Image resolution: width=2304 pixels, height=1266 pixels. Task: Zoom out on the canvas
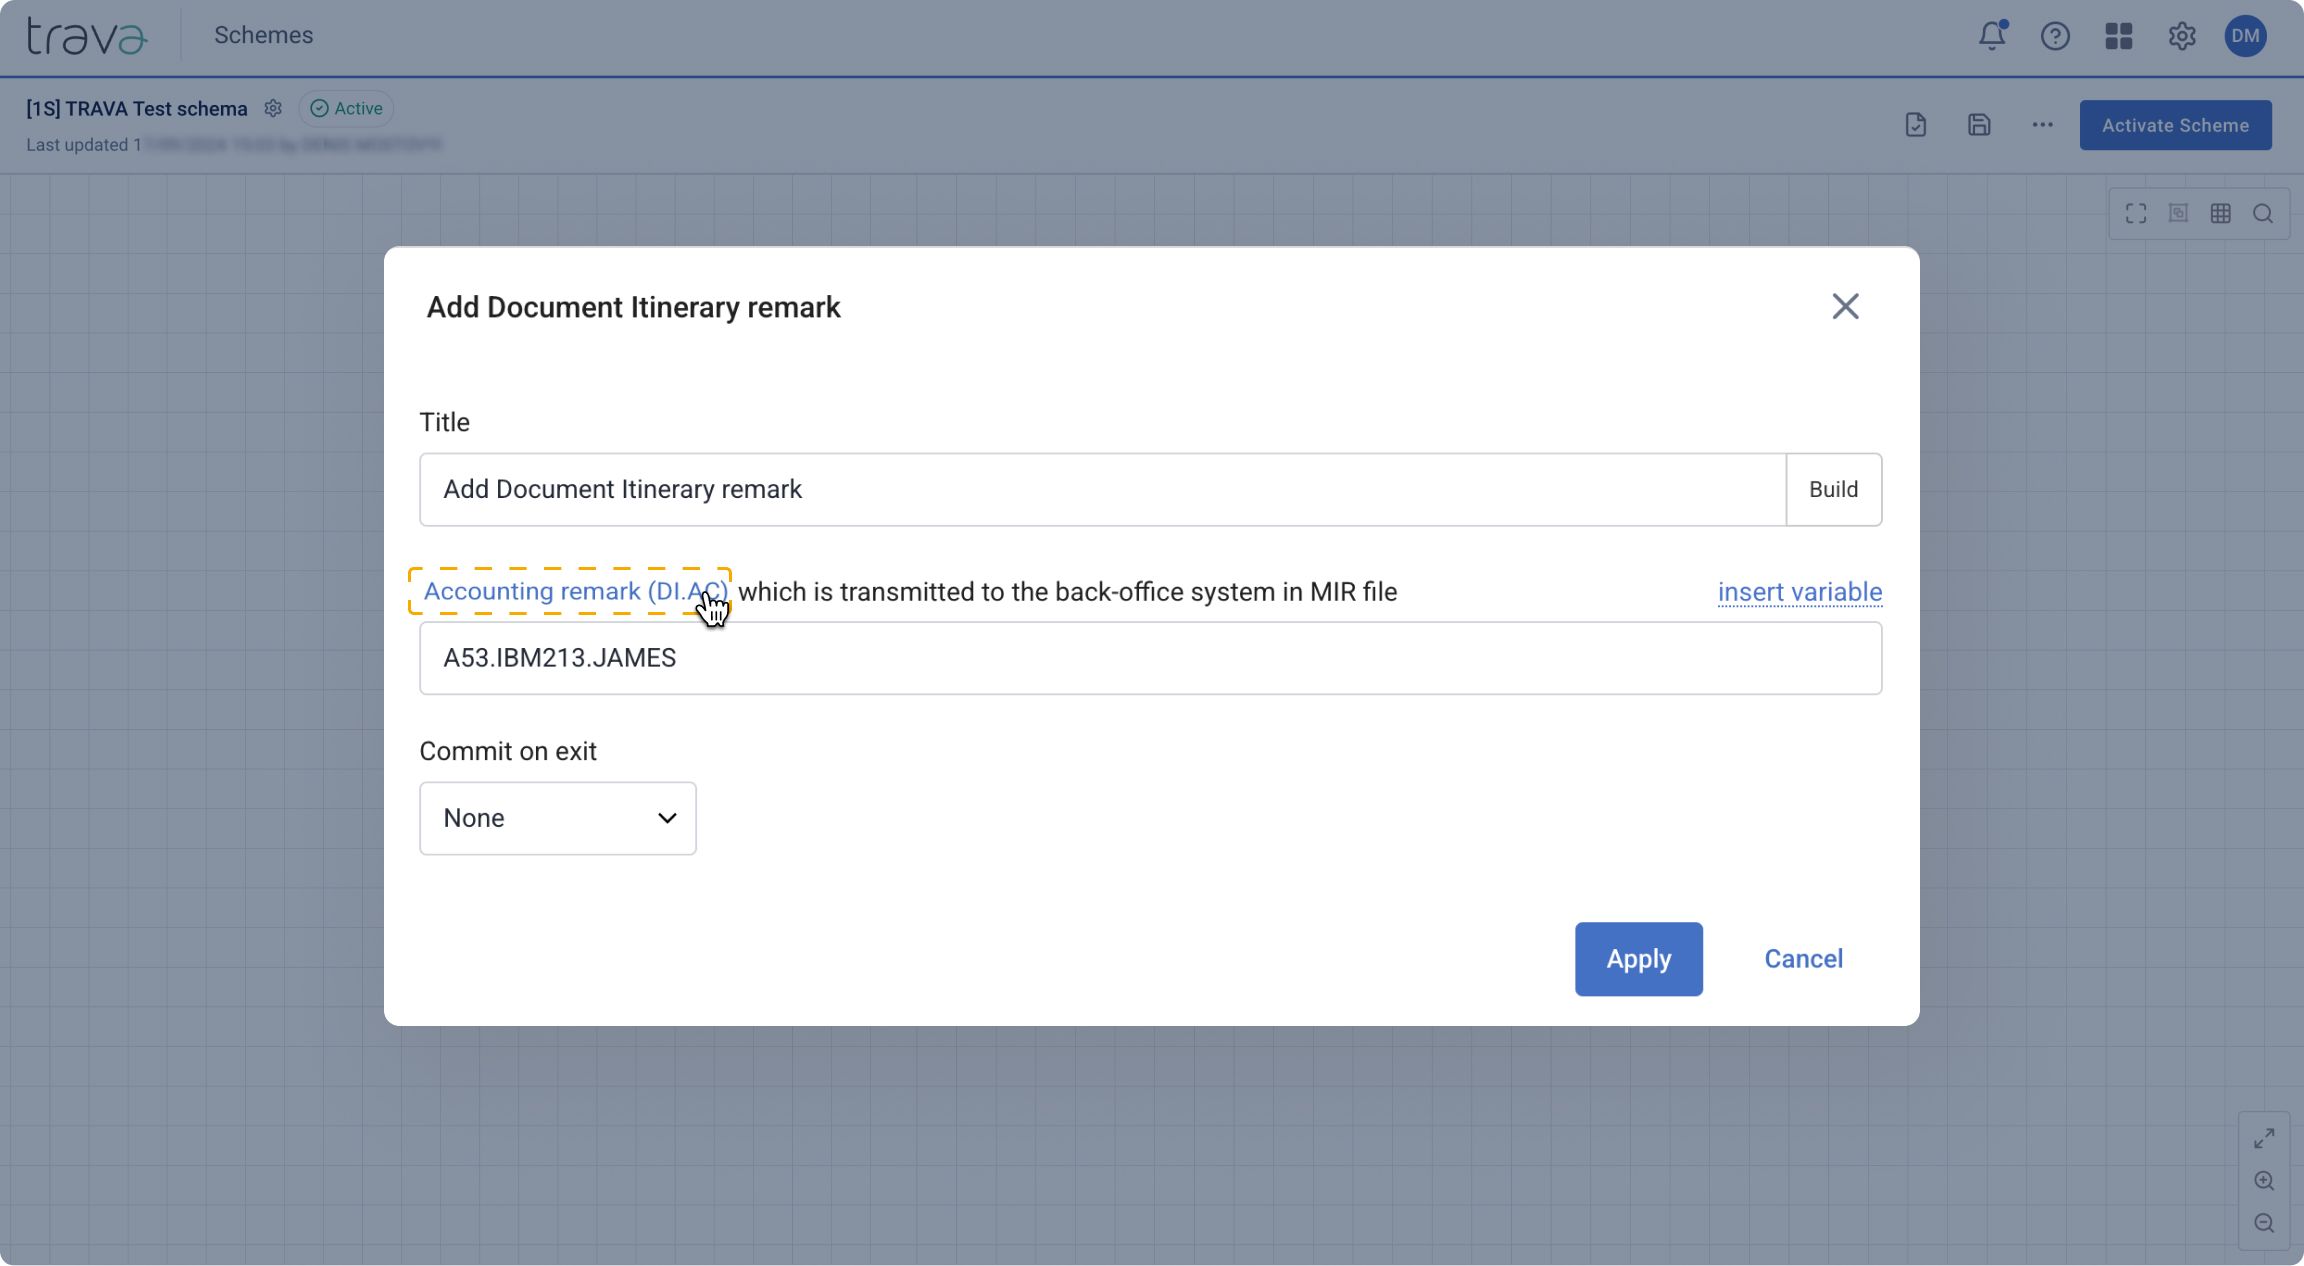(x=2264, y=1223)
